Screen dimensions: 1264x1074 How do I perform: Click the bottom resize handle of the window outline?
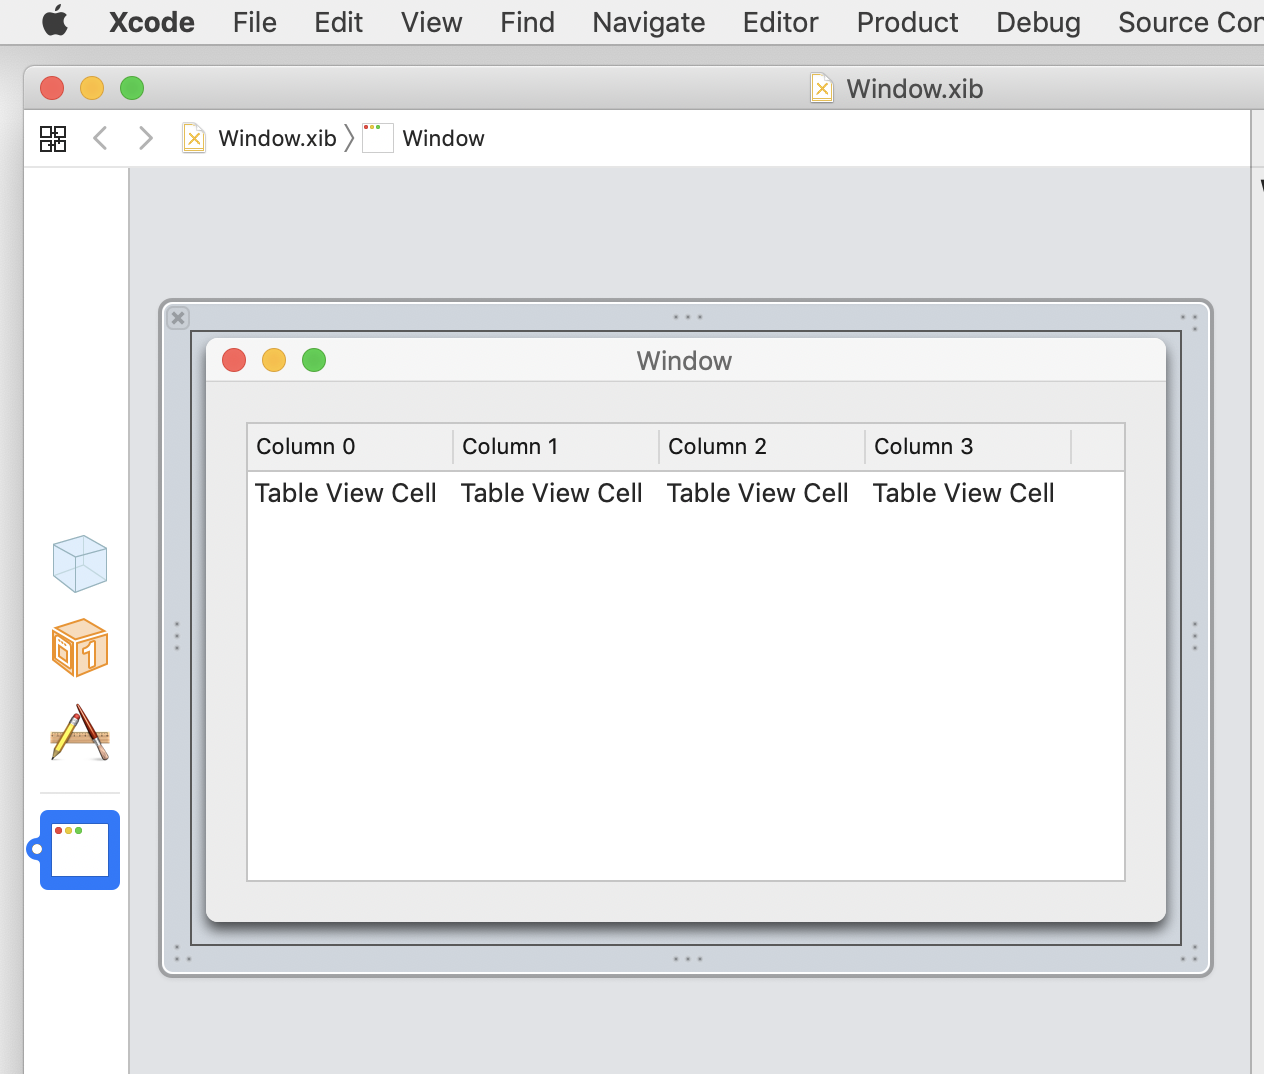coord(687,957)
